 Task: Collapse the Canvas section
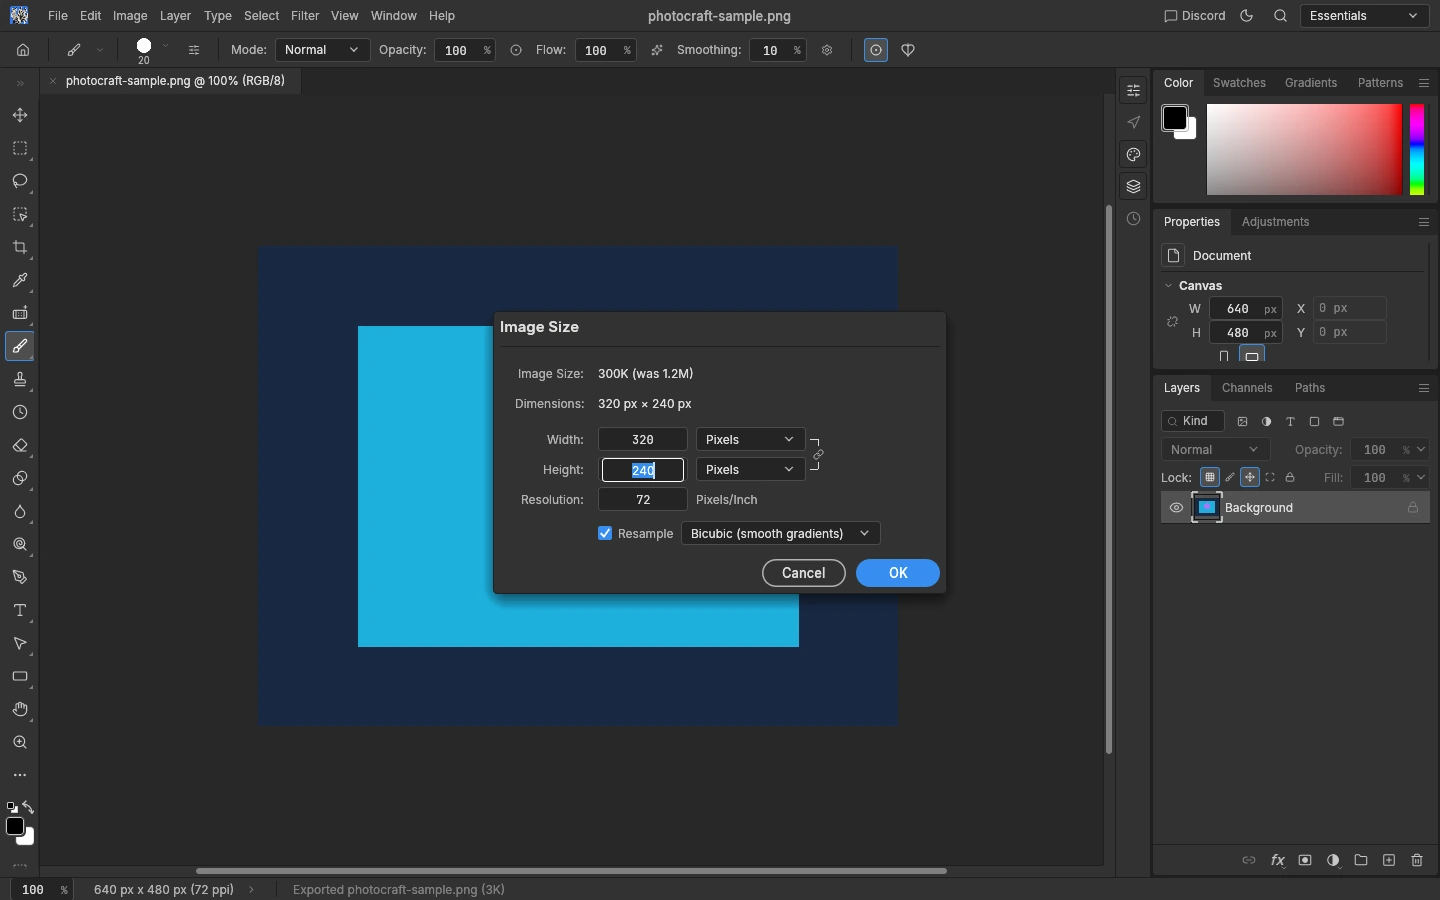[1168, 286]
